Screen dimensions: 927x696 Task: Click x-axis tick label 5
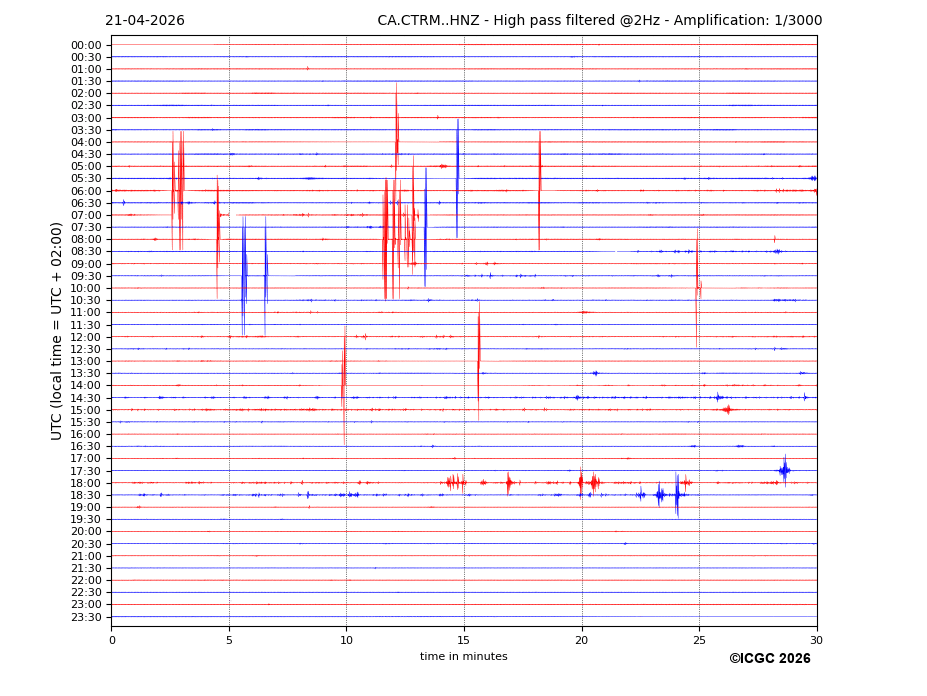tap(229, 640)
